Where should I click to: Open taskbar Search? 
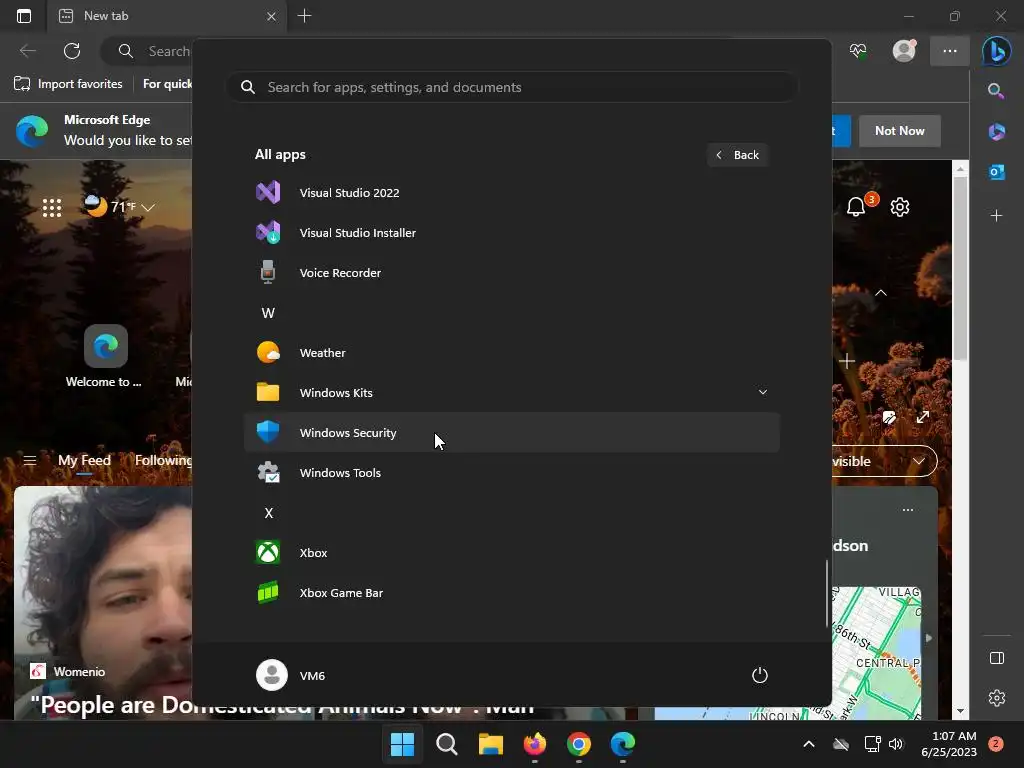447,744
